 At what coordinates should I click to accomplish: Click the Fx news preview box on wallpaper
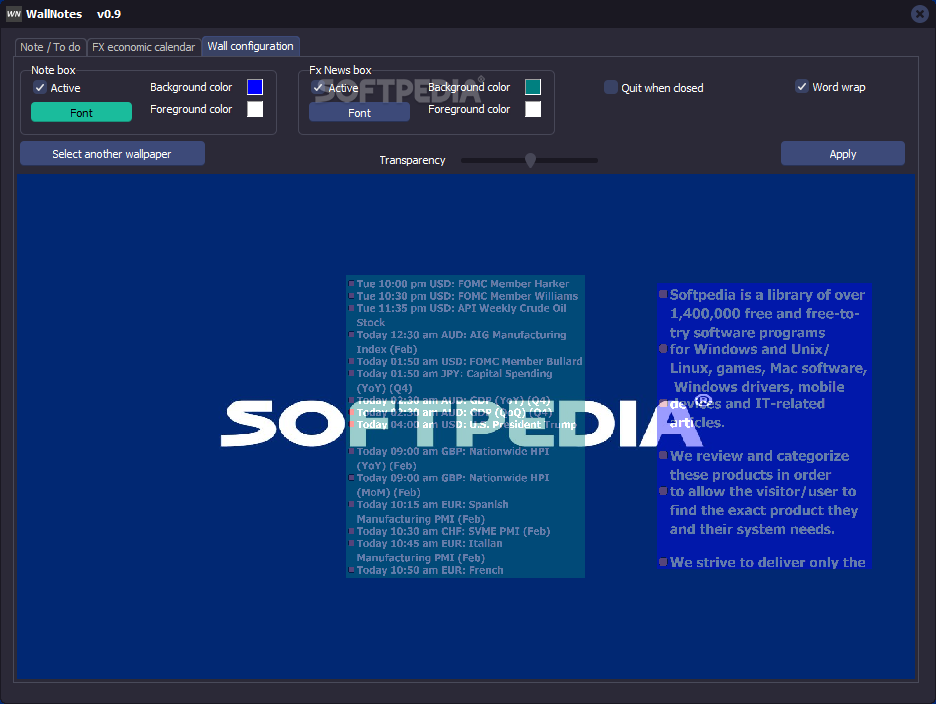(466, 426)
